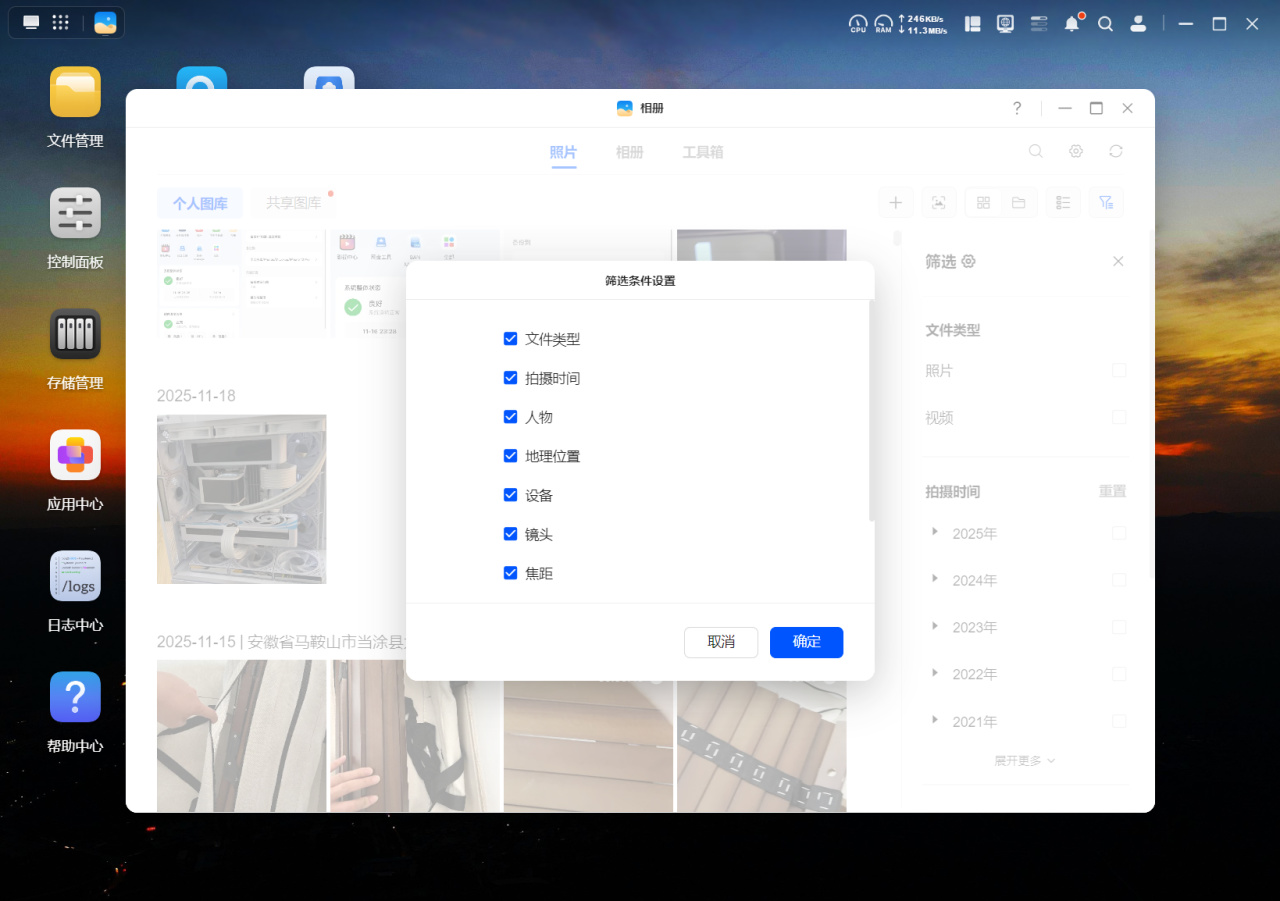Tick the checkbox for 2023年
1280x901 pixels.
click(1119, 627)
